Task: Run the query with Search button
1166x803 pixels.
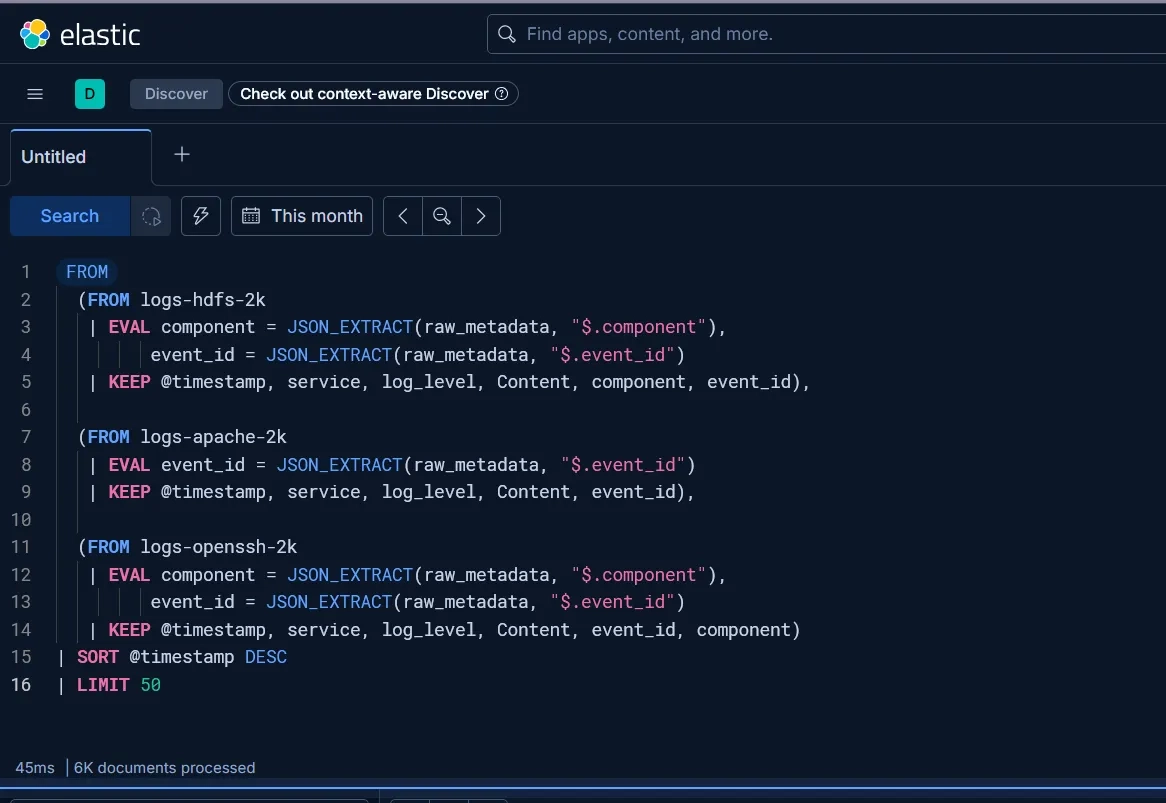Action: [x=70, y=216]
